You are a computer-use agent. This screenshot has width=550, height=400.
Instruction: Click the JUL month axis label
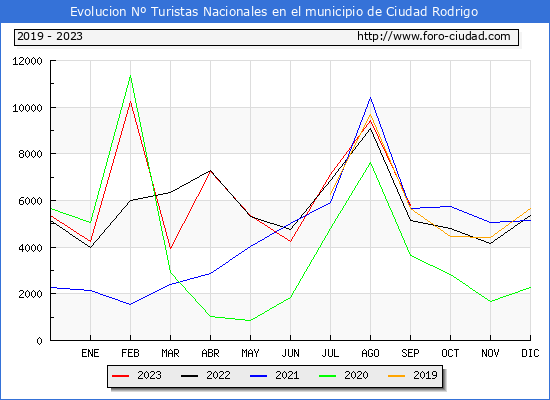pyautogui.click(x=330, y=353)
